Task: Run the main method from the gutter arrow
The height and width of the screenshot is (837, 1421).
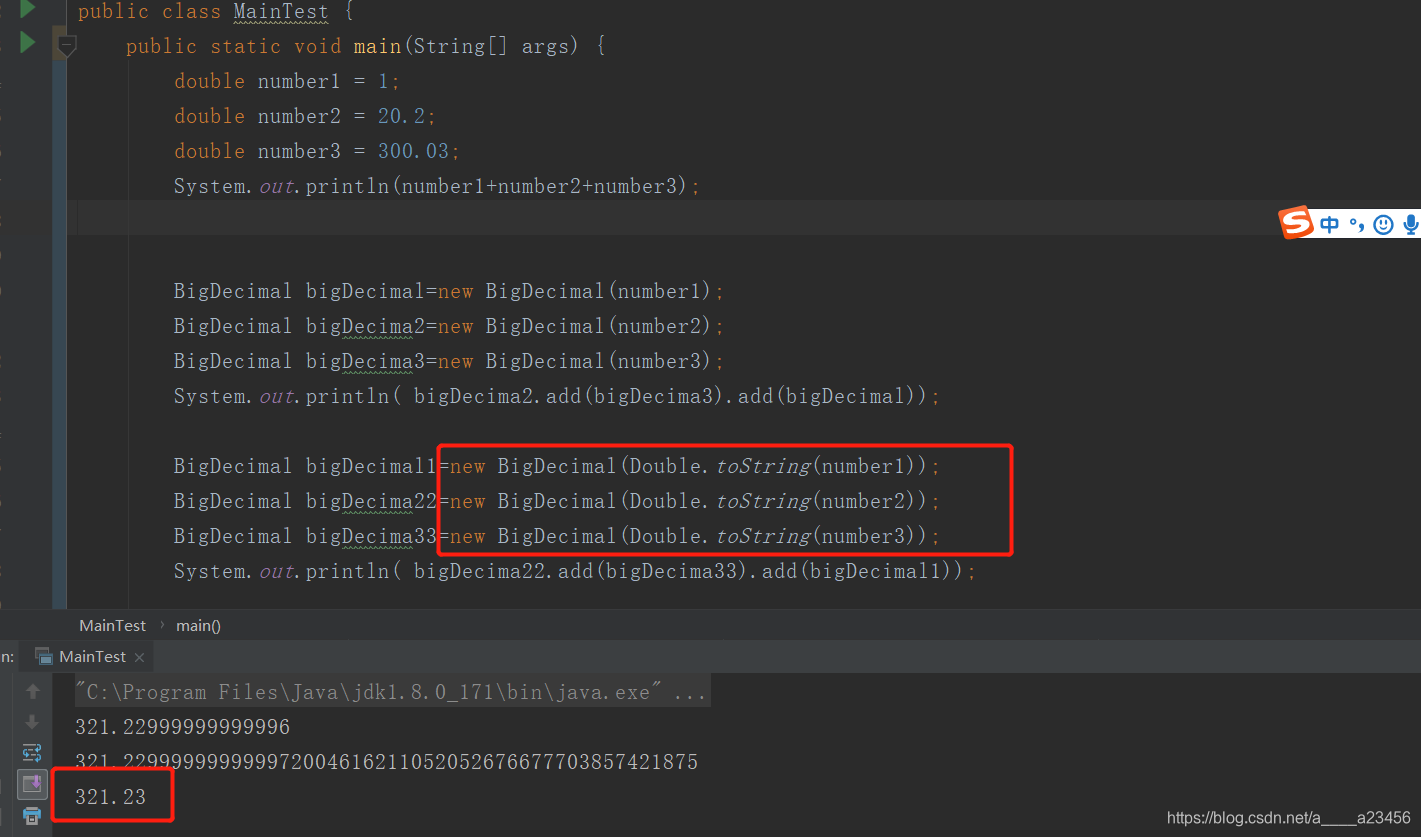Action: [x=28, y=43]
